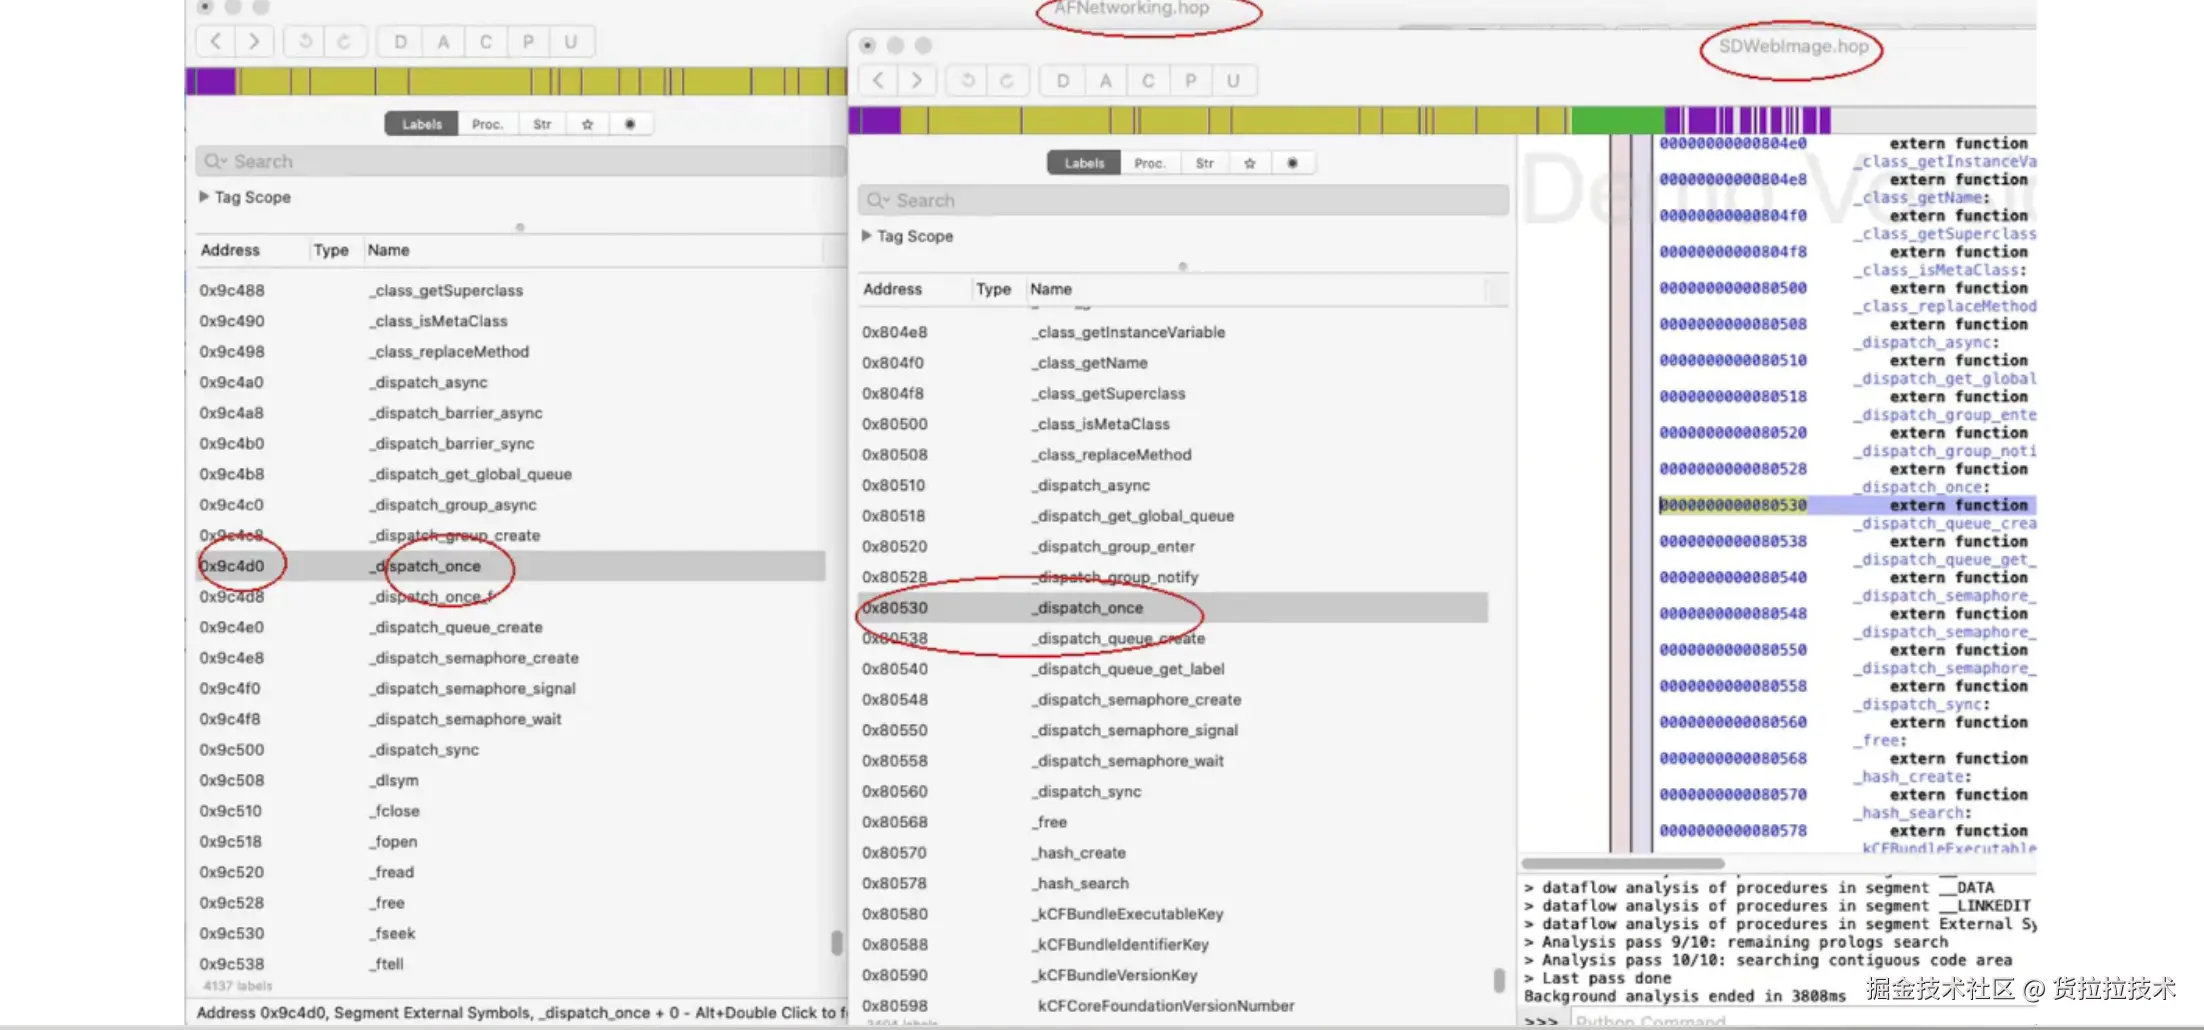Go back in the SDWebImage window navigation history
The width and height of the screenshot is (2204, 1030).
click(x=878, y=80)
